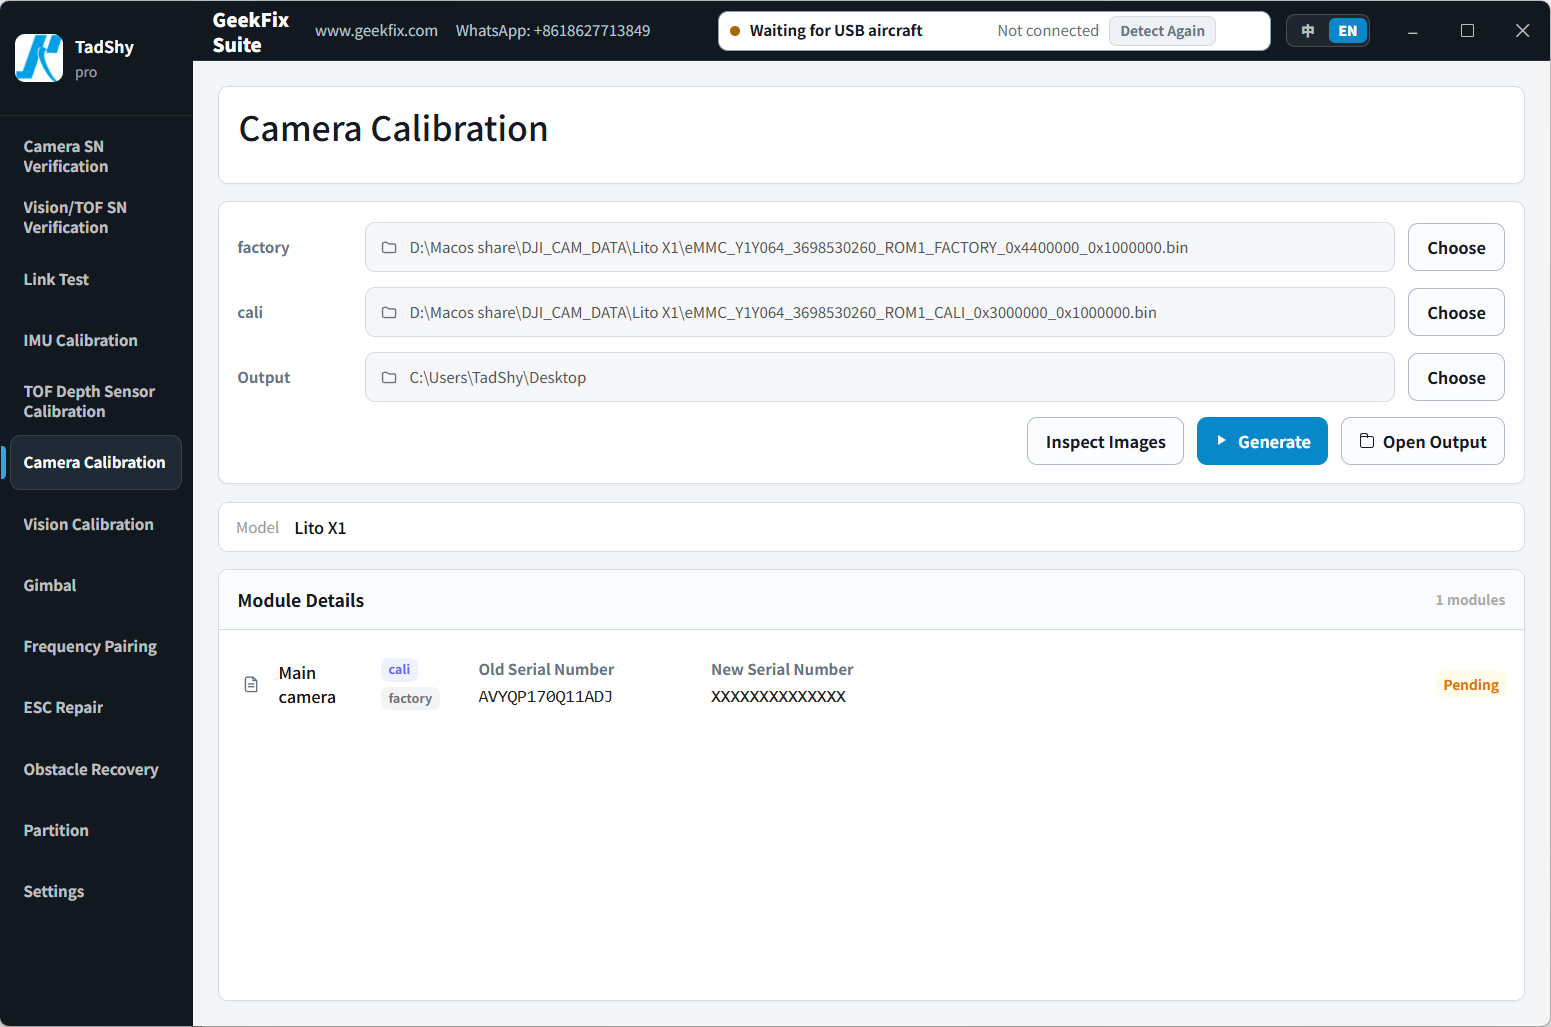This screenshot has height=1027, width=1551.
Task: Click the GeekFix Suite title
Action: [x=251, y=32]
